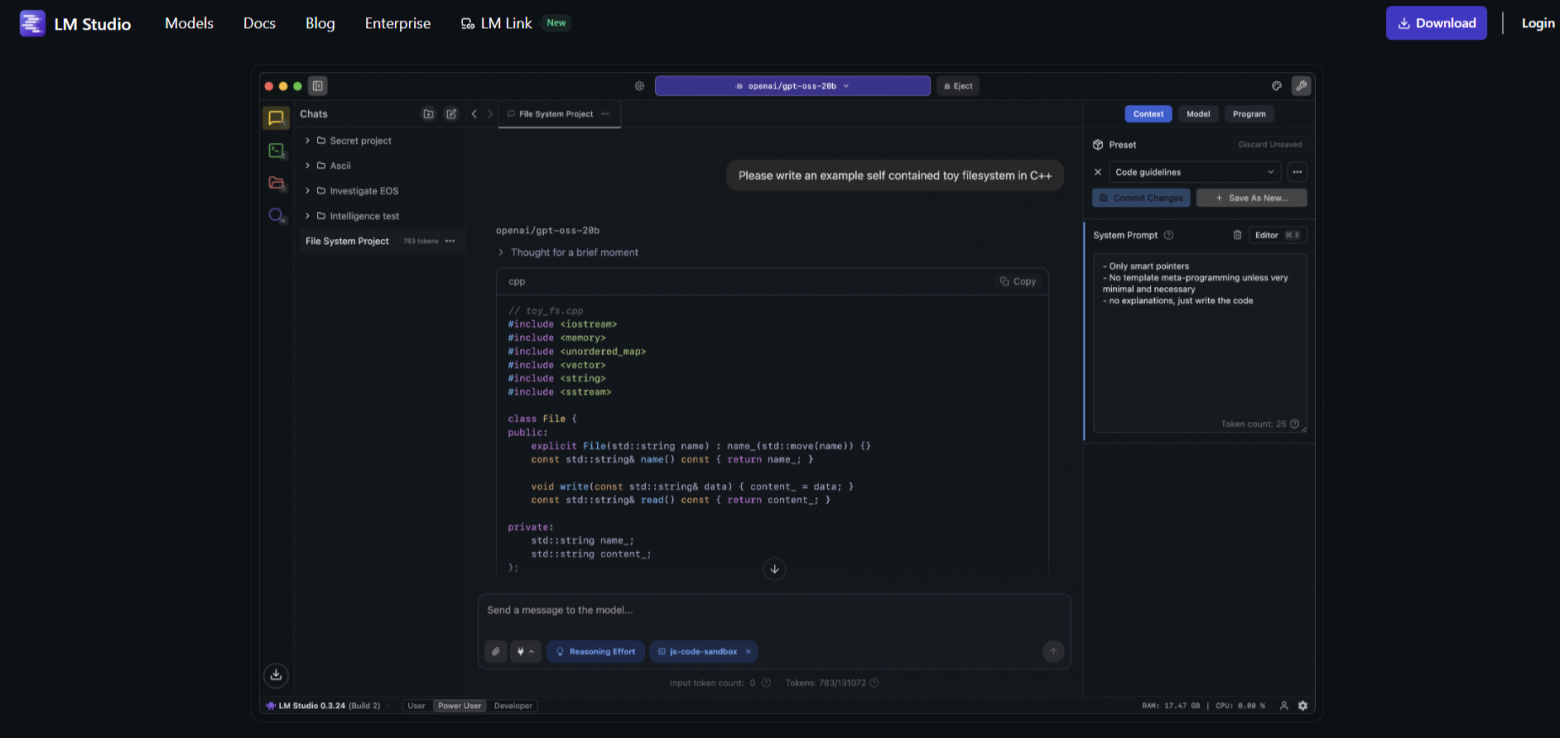Switch to Developer mode in status bar
Screen dimensions: 1560x738
point(514,706)
